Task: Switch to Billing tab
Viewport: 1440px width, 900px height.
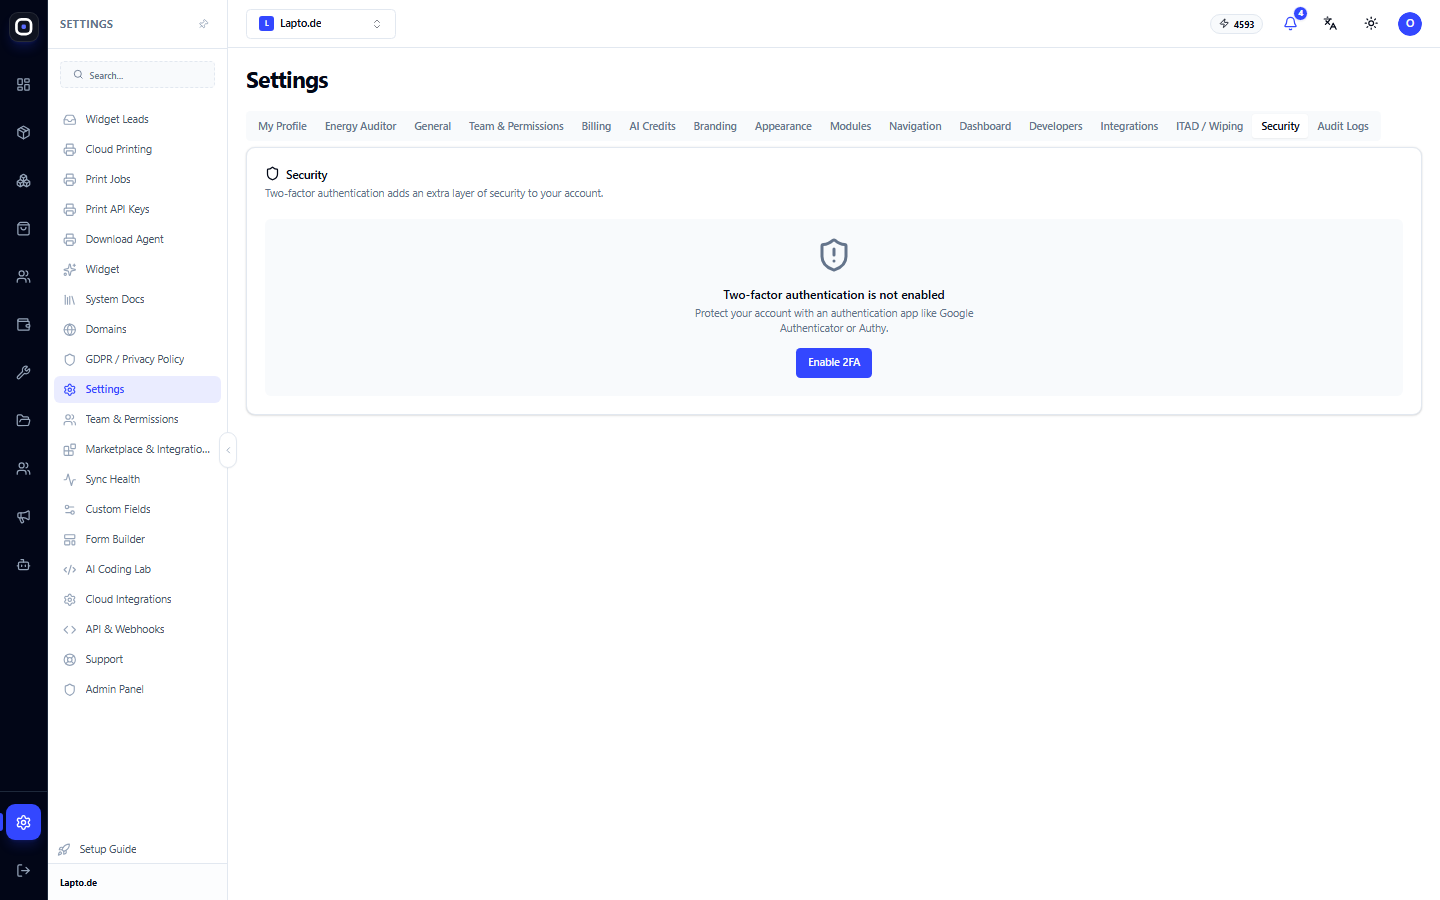Action: coord(596,126)
